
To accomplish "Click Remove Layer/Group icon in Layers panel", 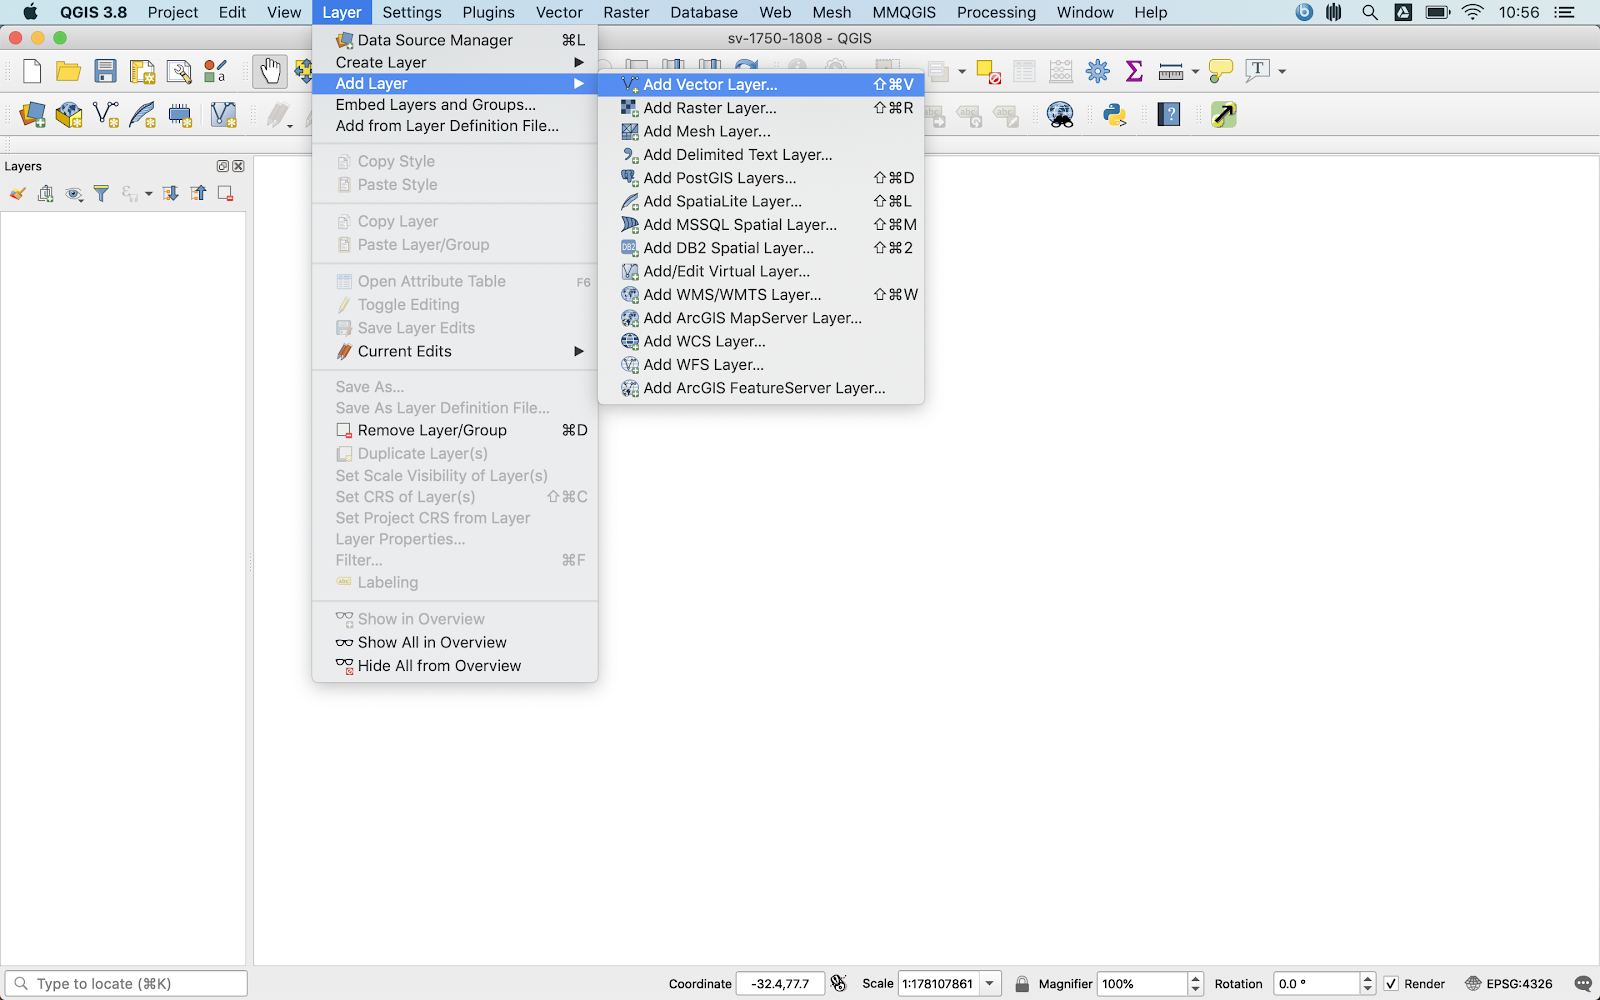I will [x=226, y=194].
